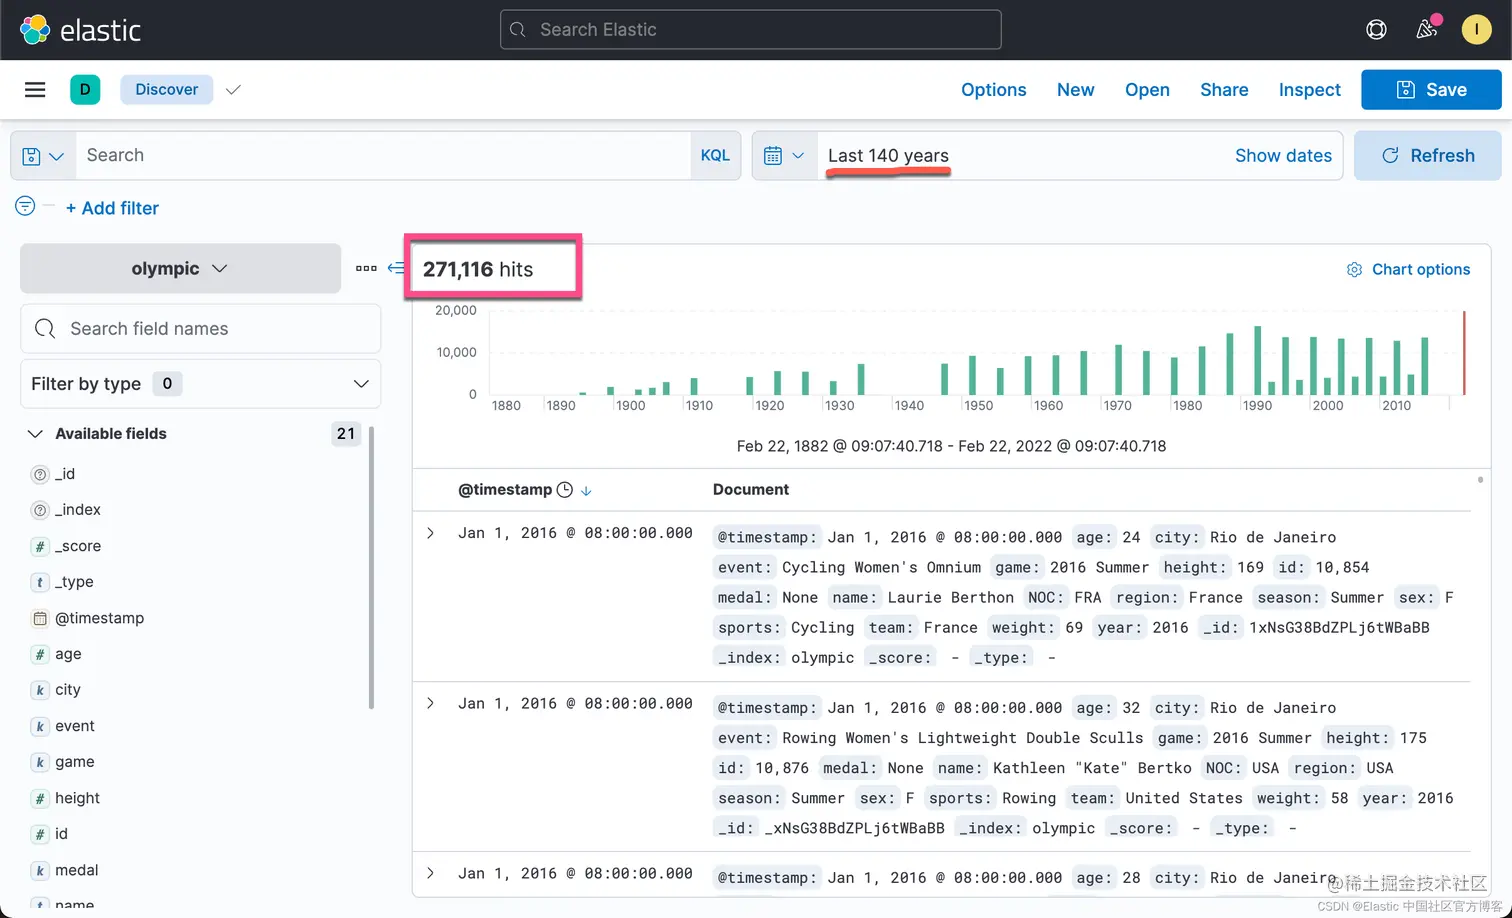This screenshot has height=918, width=1512.
Task: Open the date quick menu calendar
Action: coord(784,156)
